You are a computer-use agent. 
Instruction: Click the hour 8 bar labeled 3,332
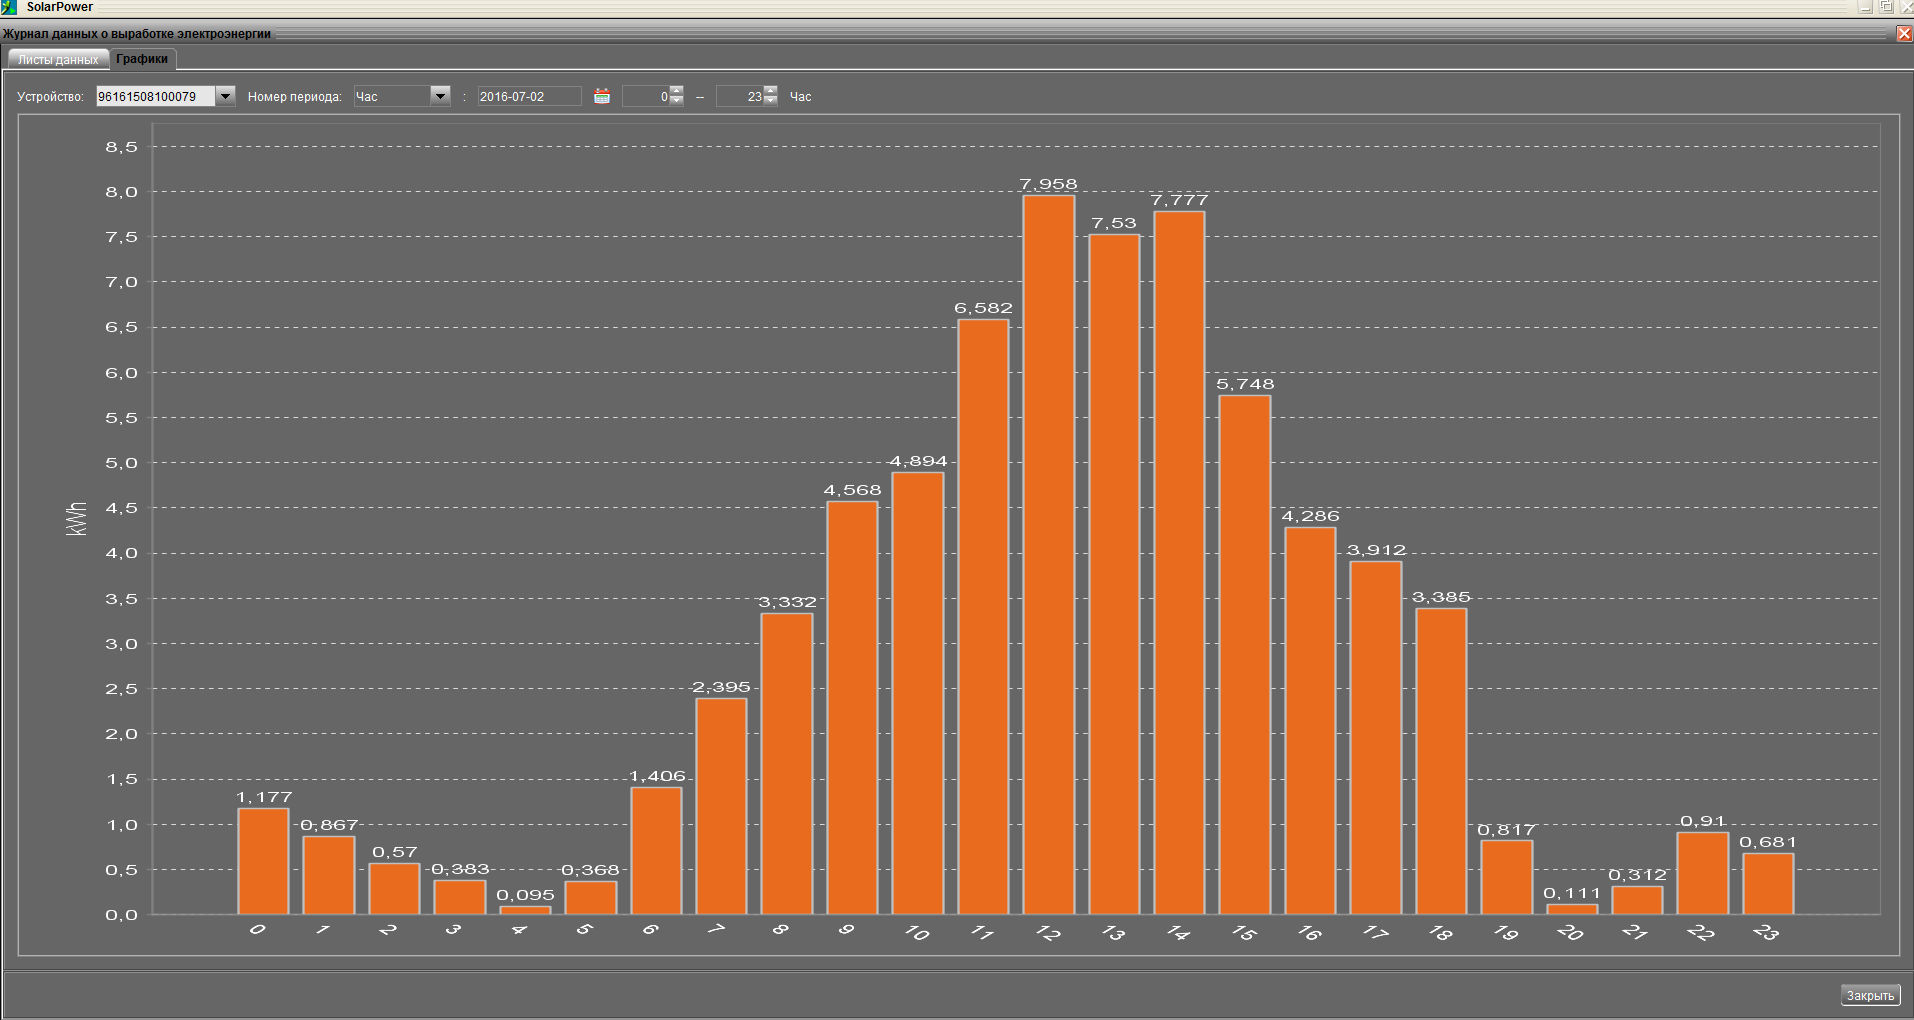(787, 764)
